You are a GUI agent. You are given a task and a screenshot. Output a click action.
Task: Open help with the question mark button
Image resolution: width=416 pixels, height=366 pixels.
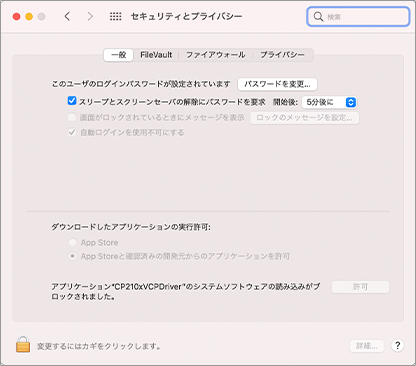(397, 346)
